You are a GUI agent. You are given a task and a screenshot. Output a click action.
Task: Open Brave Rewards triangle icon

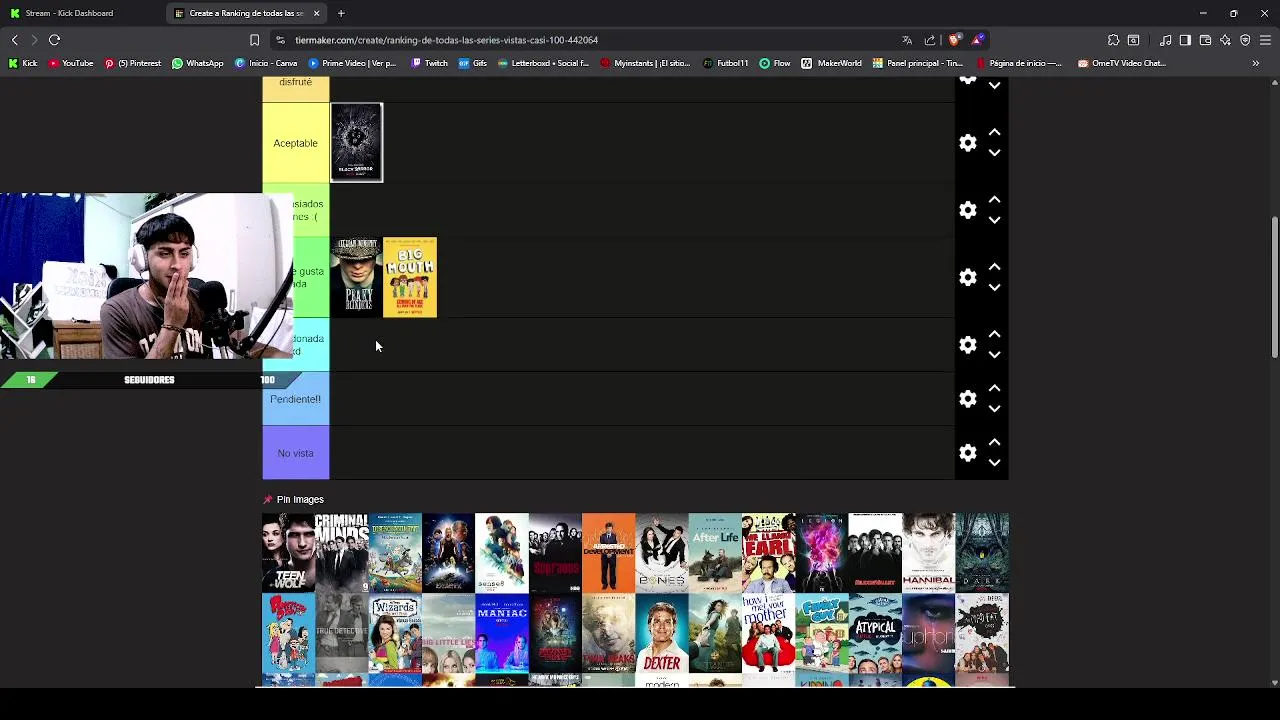978,40
